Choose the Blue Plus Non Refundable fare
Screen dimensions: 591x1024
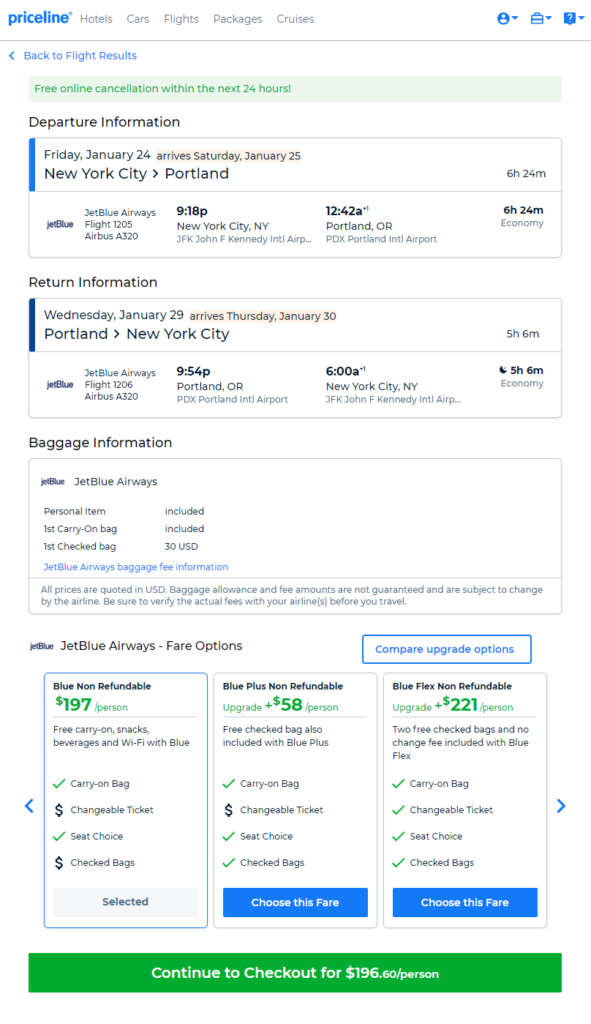click(x=295, y=902)
